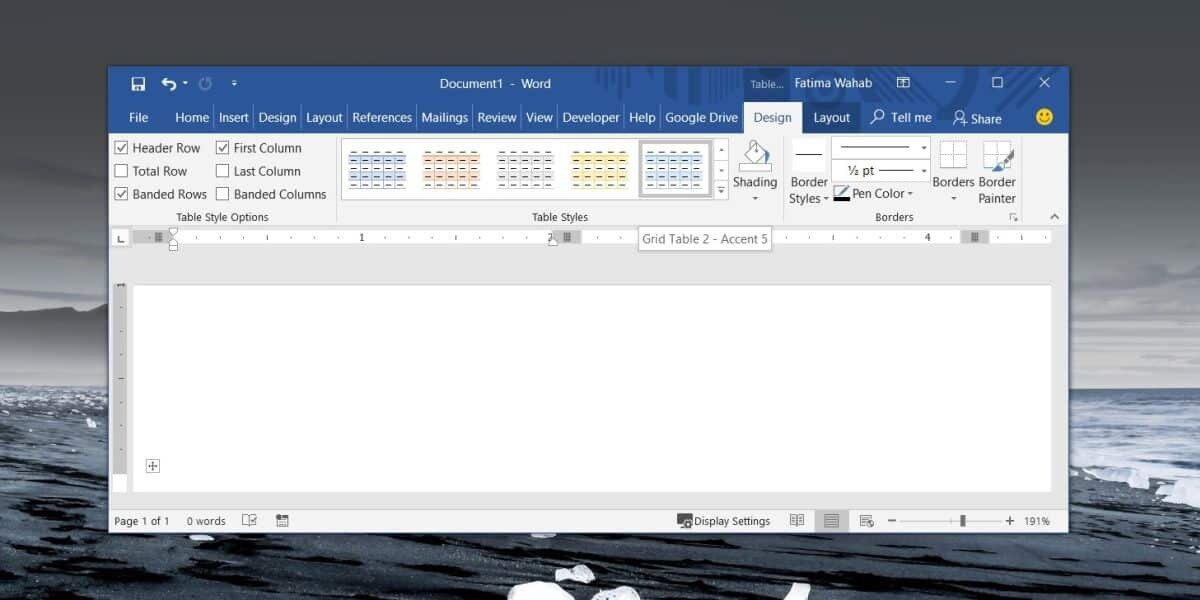Check the Banded Columns option

(x=221, y=194)
